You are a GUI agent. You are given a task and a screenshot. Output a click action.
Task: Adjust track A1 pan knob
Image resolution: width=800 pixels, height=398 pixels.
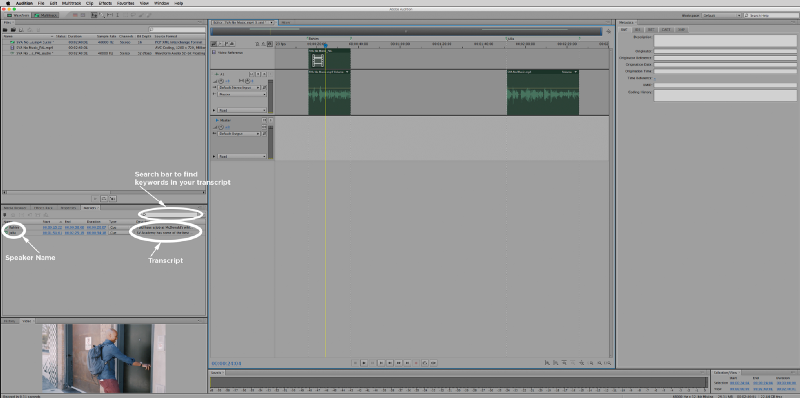point(247,81)
